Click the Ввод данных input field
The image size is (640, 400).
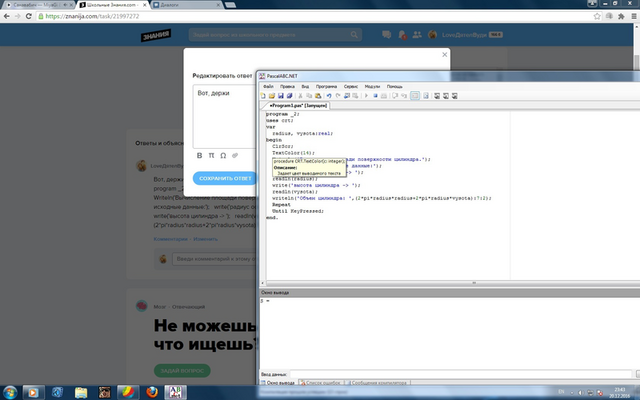[x=460, y=374]
